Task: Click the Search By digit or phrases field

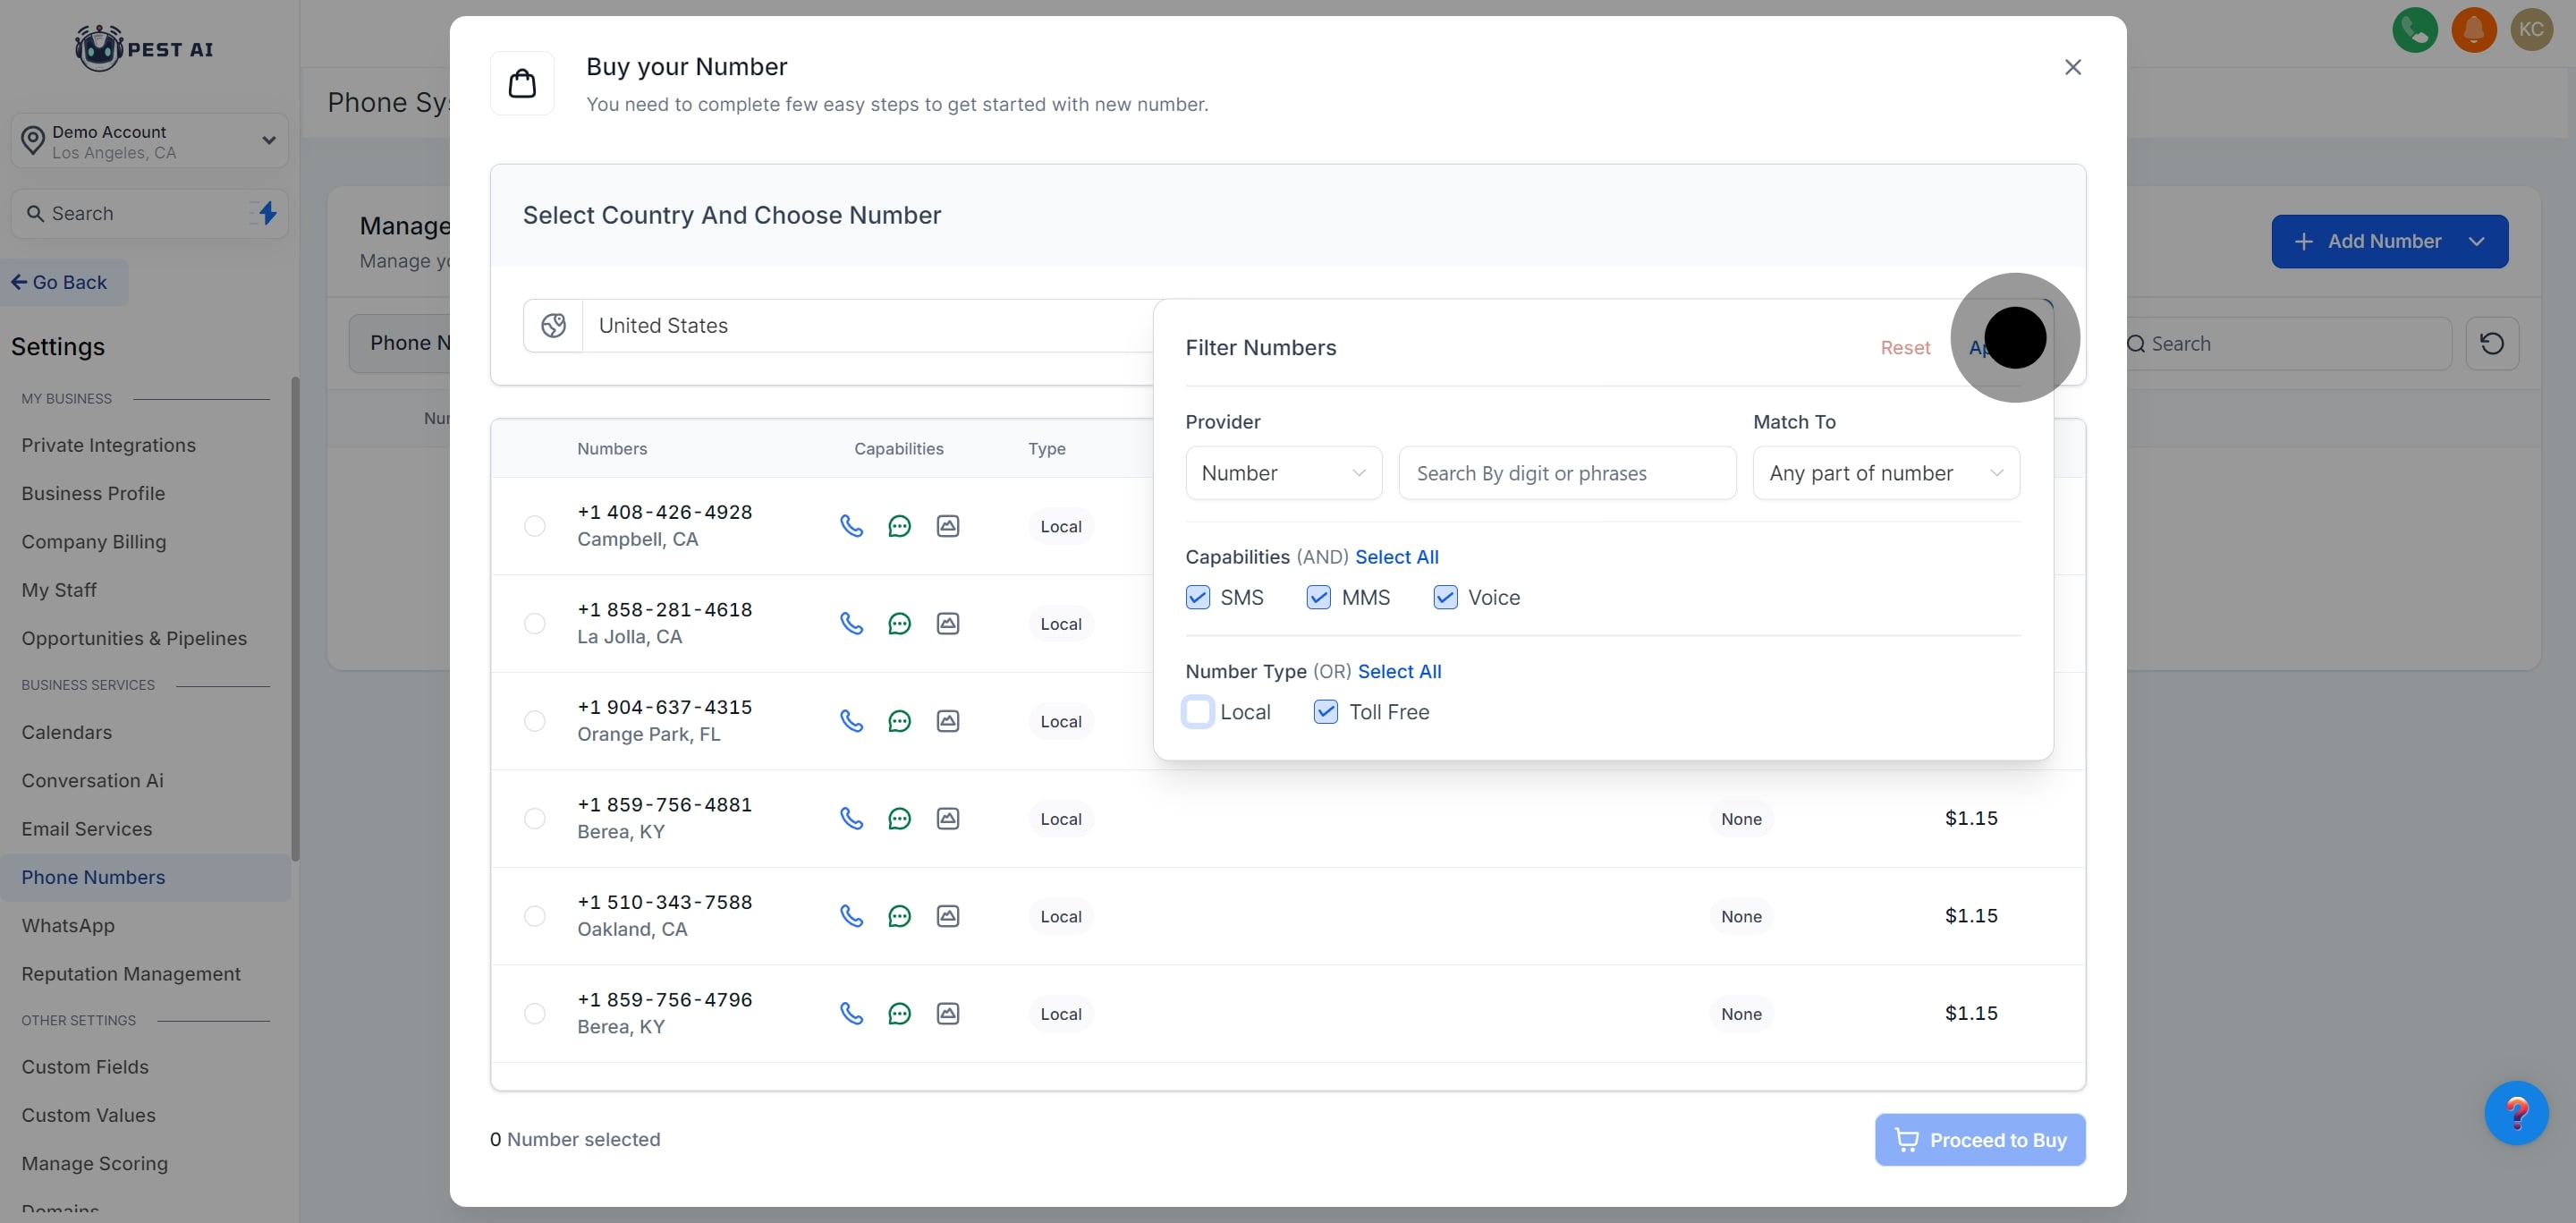Action: coord(1566,473)
